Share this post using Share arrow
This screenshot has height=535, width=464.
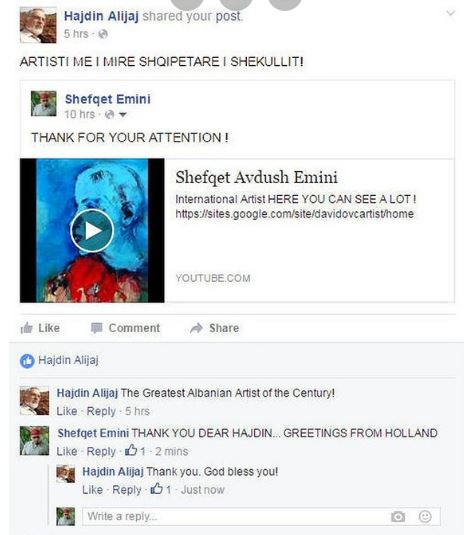(214, 328)
